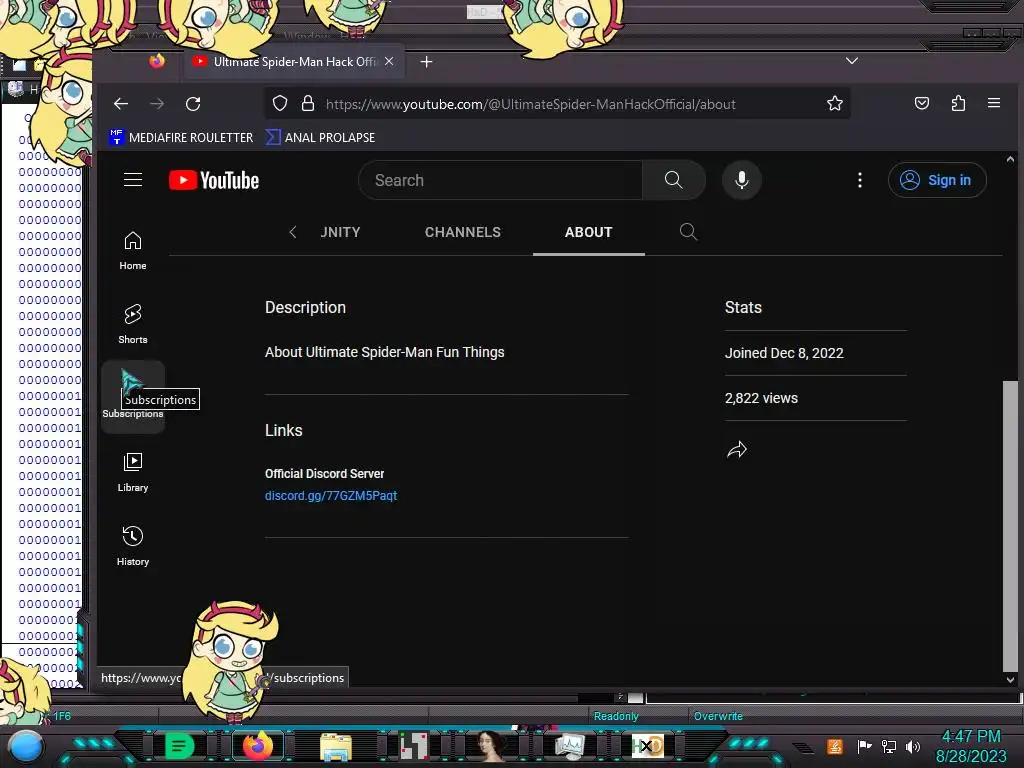Open the second bookmark toolbar item
The height and width of the screenshot is (768, 1024).
[320, 137]
